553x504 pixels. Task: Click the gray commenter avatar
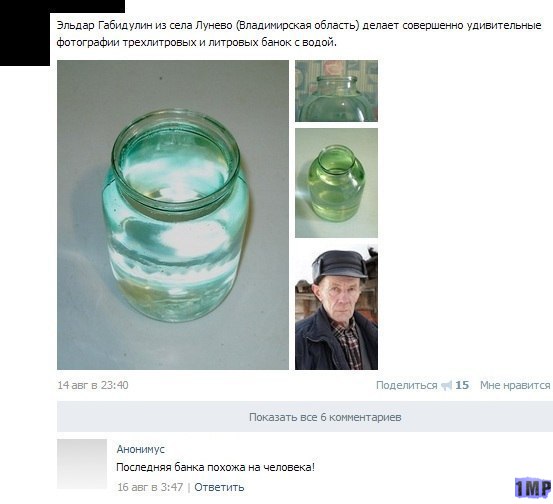pos(82,464)
